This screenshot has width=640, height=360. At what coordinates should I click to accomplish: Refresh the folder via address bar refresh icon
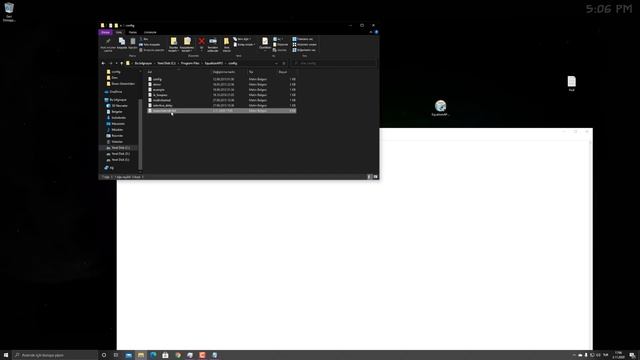[x=284, y=63]
